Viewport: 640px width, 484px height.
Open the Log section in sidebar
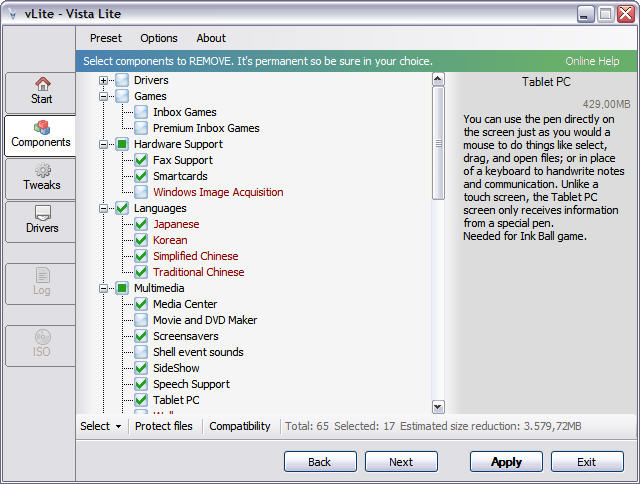[40, 284]
